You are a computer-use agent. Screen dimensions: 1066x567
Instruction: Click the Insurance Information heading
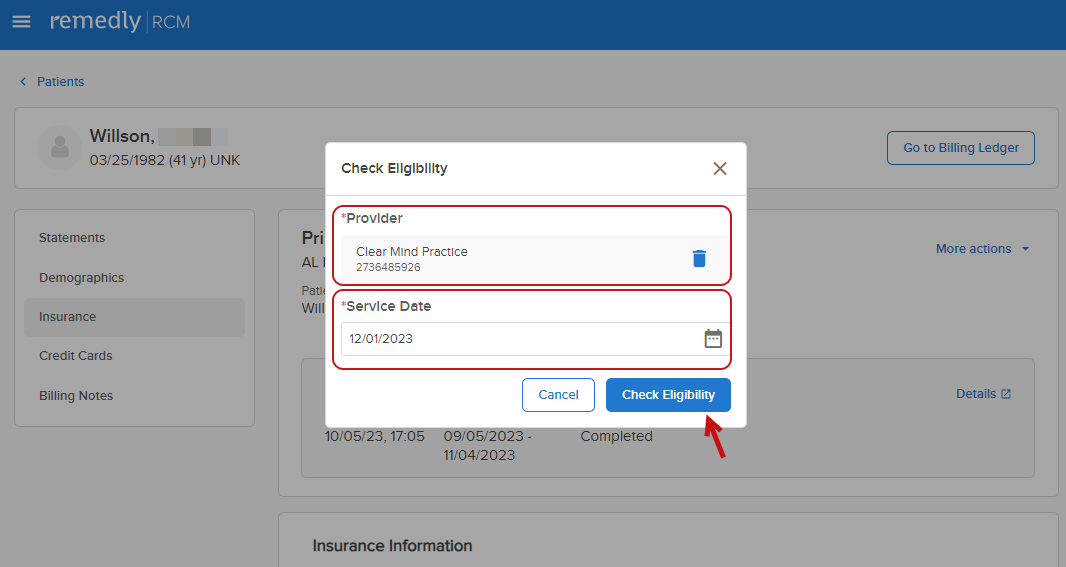[x=392, y=546]
